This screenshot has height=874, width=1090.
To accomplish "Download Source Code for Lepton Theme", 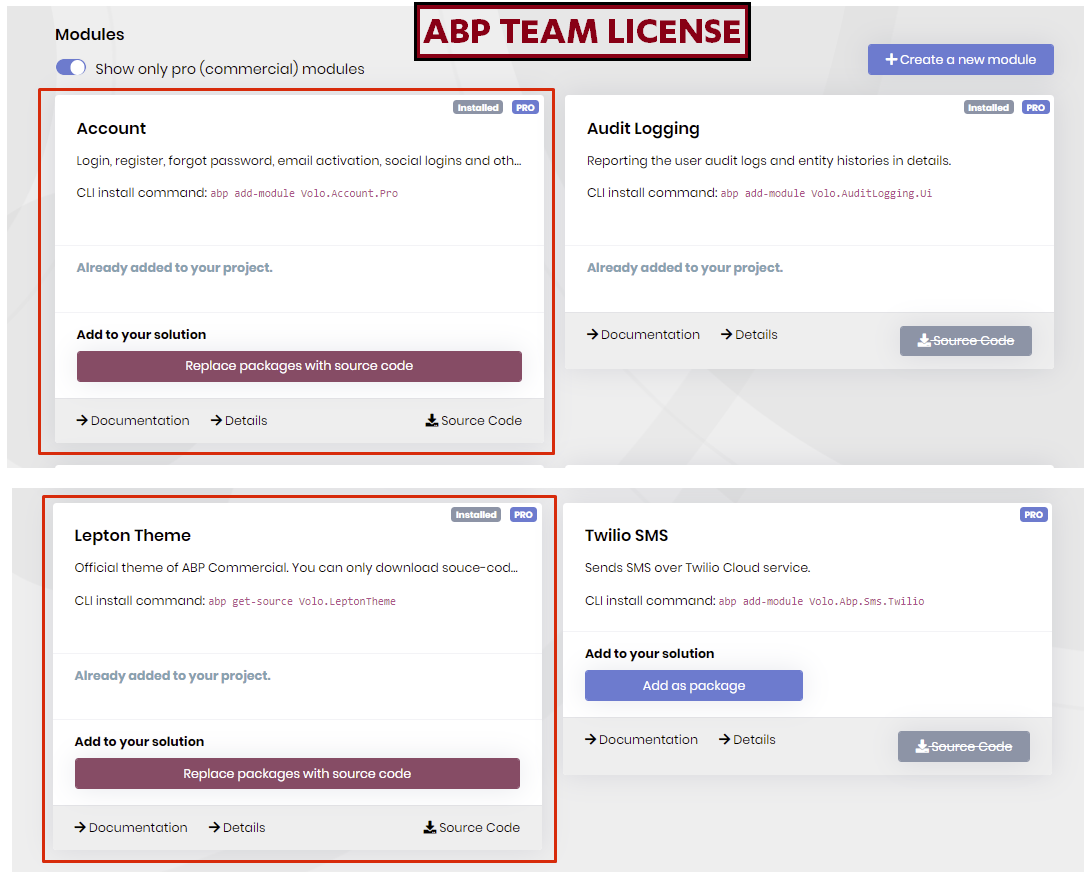I will coord(472,828).
